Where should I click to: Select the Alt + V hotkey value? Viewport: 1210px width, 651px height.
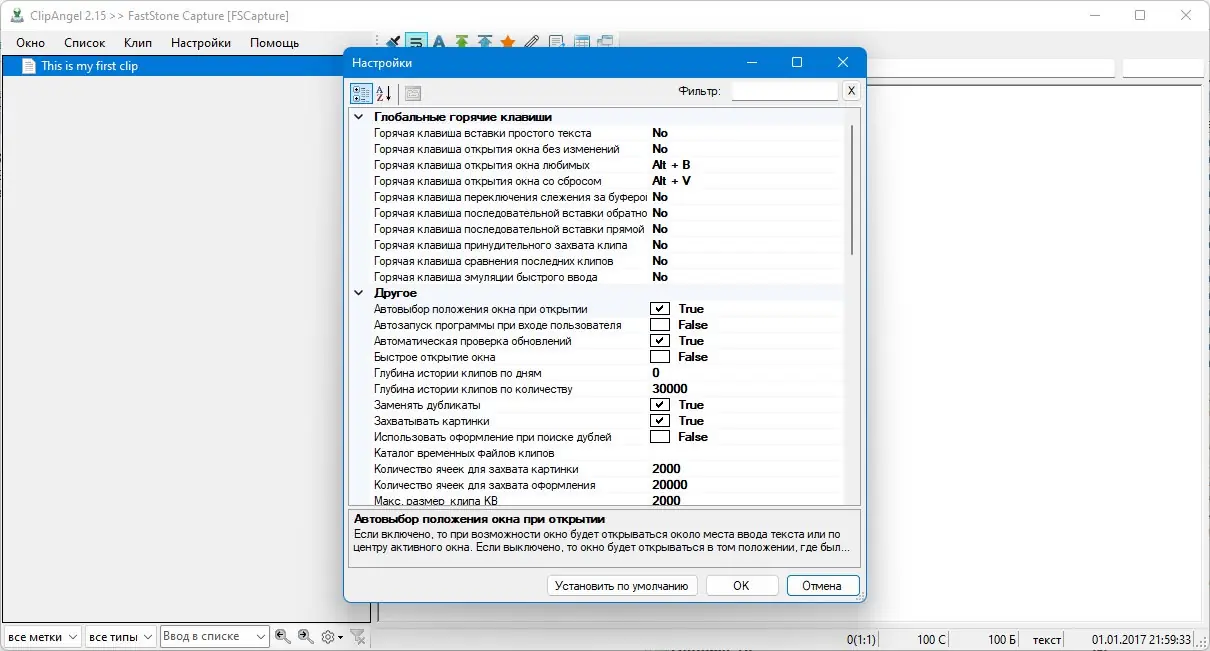671,181
